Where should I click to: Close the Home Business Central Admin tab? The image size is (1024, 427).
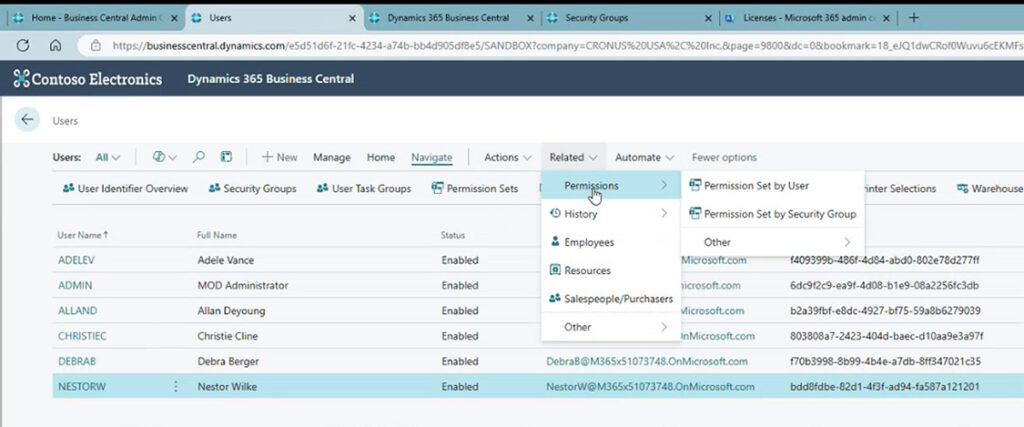click(x=174, y=18)
